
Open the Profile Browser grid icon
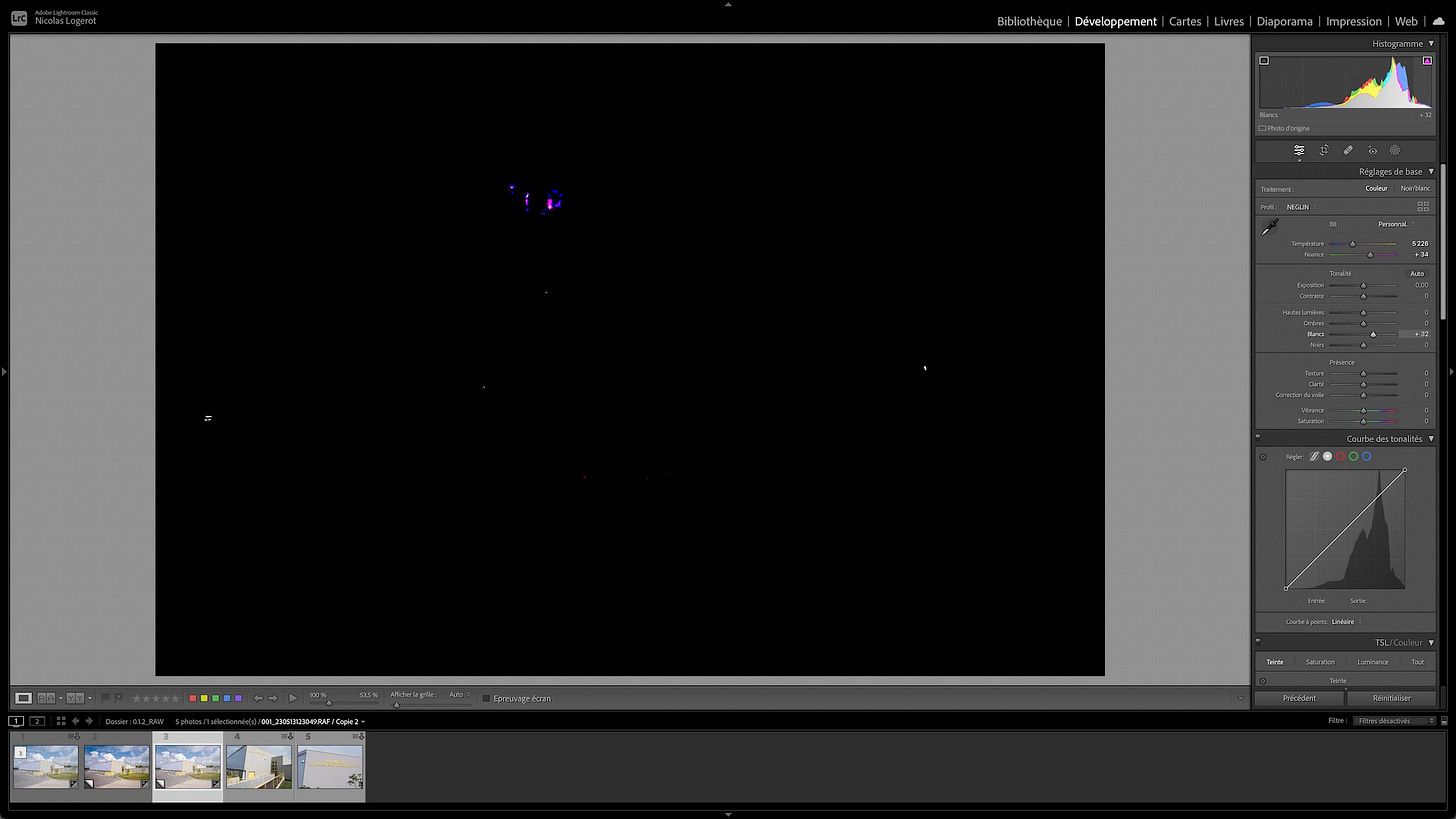pos(1423,206)
